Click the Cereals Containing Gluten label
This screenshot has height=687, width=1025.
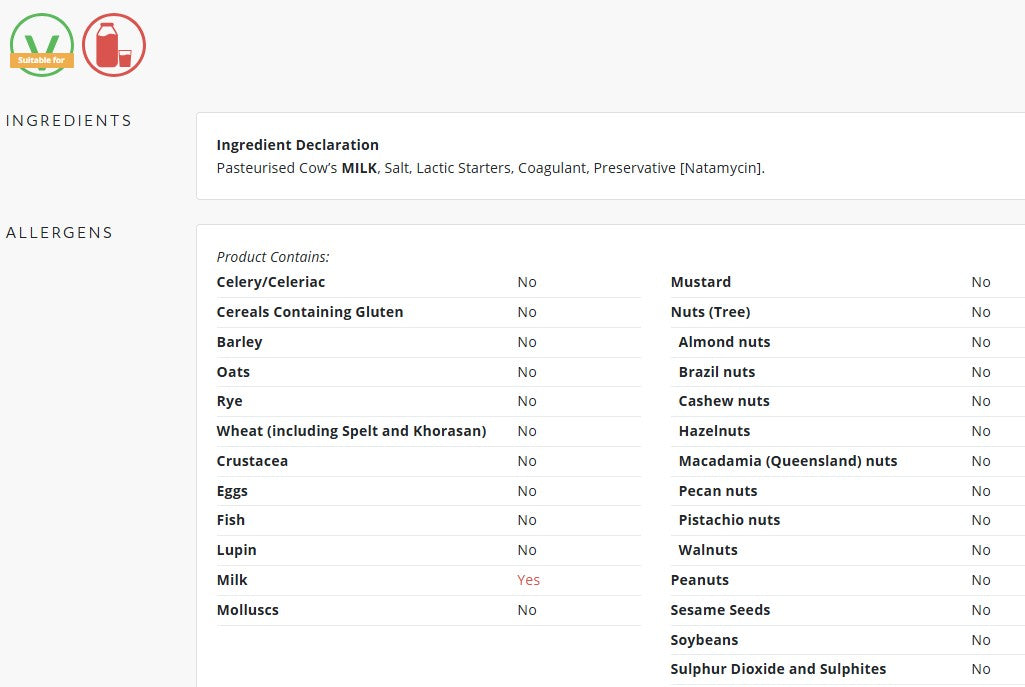tap(310, 312)
